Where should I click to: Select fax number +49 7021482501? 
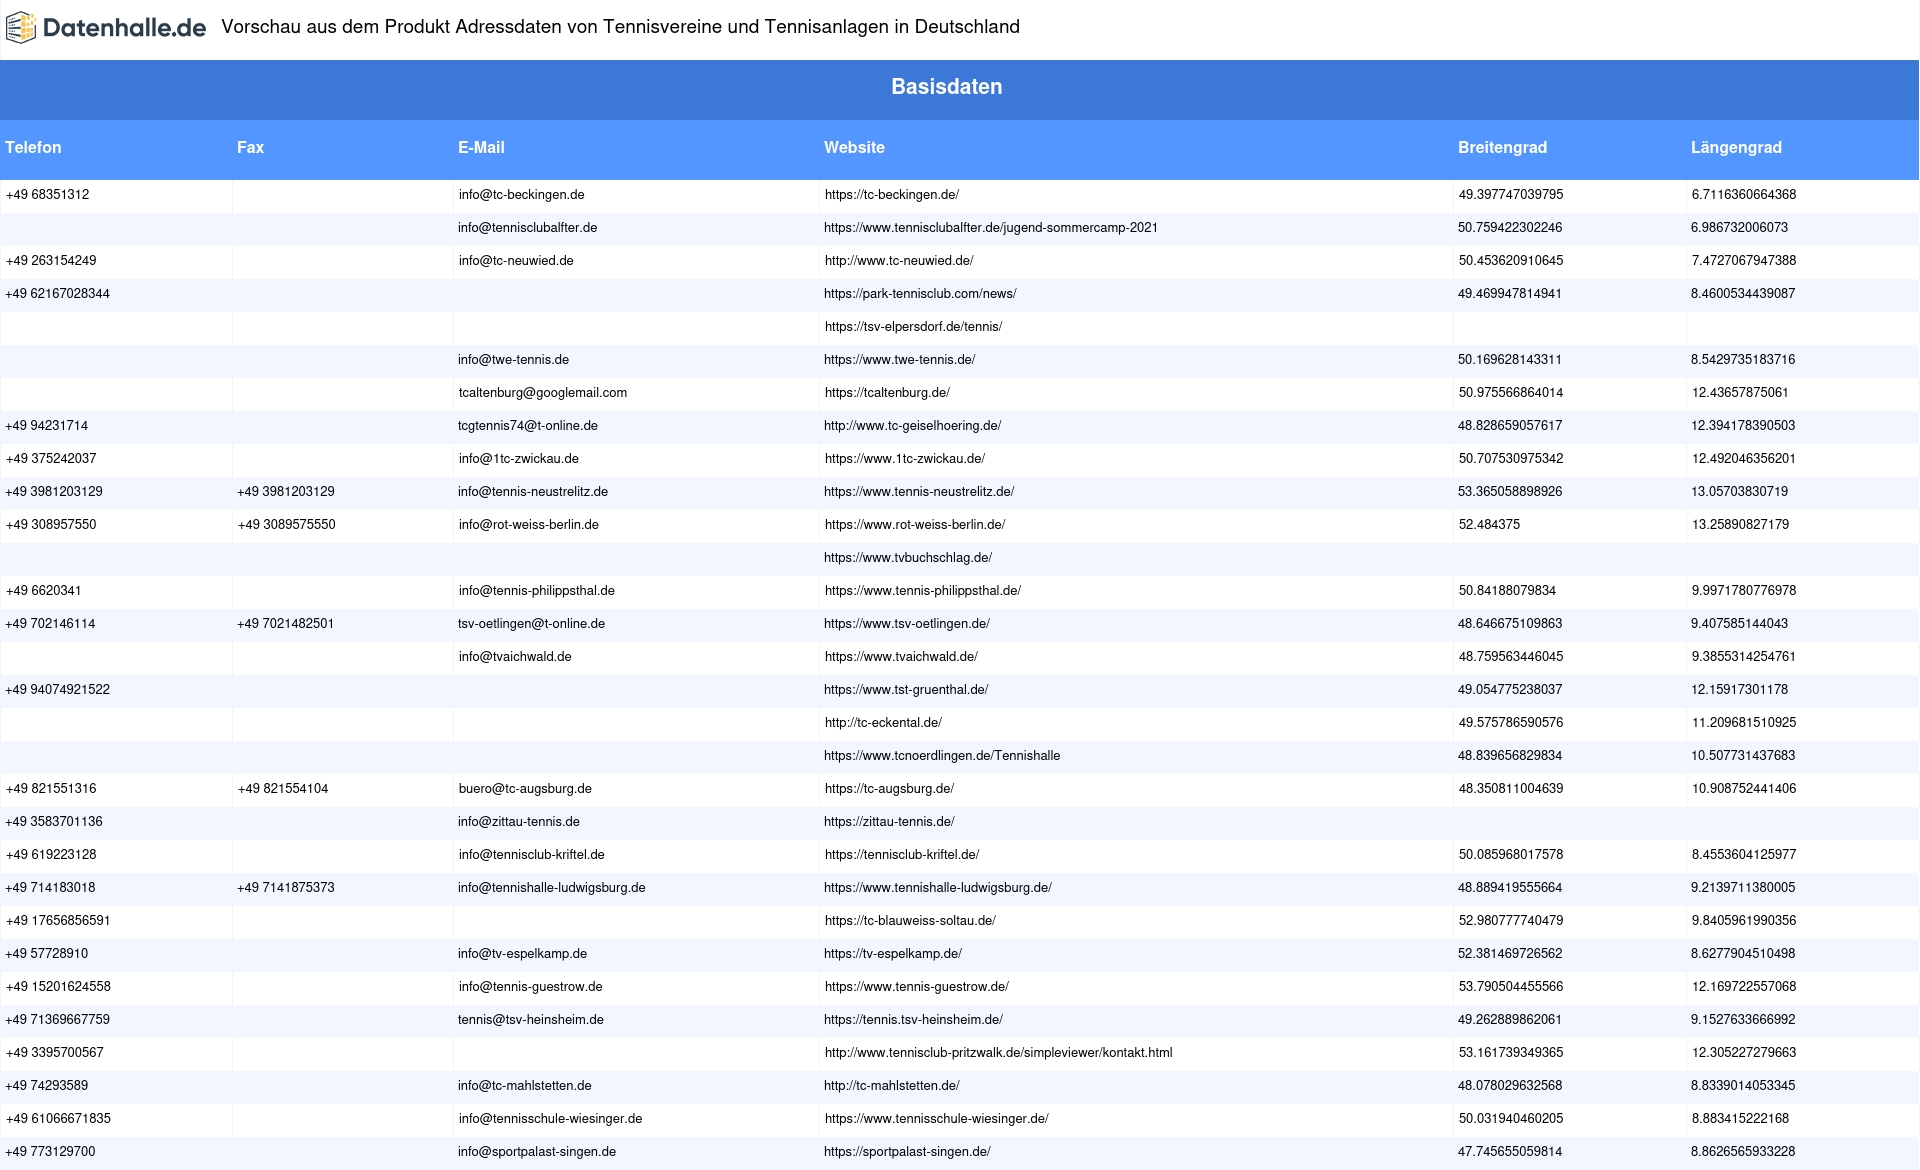(x=286, y=624)
